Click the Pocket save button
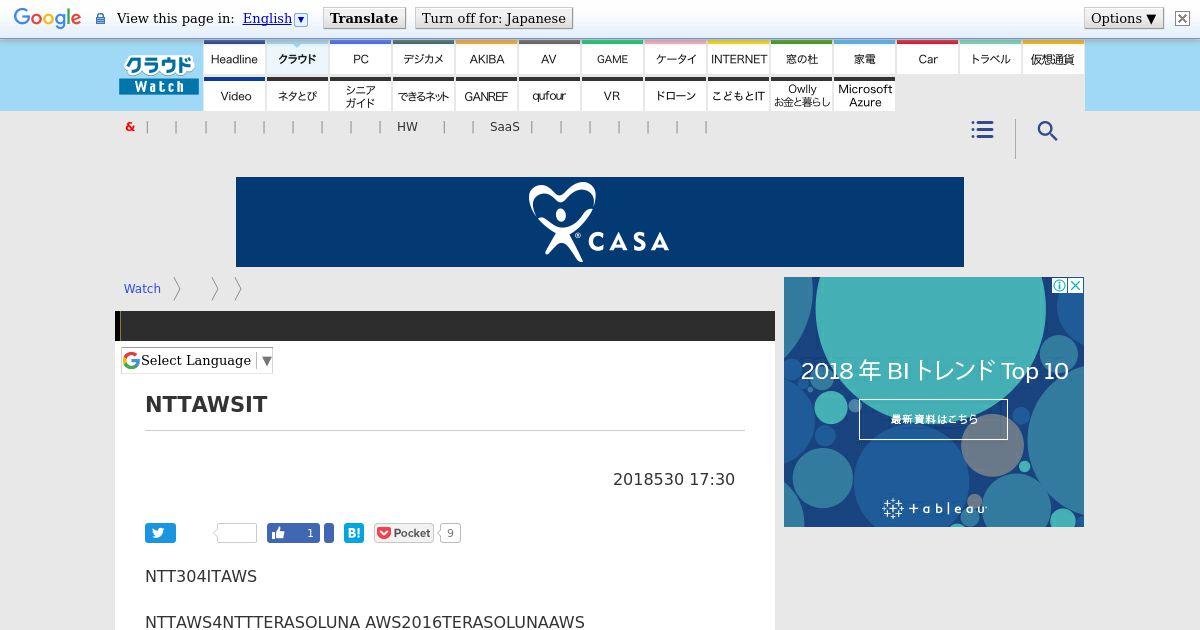 coord(404,533)
